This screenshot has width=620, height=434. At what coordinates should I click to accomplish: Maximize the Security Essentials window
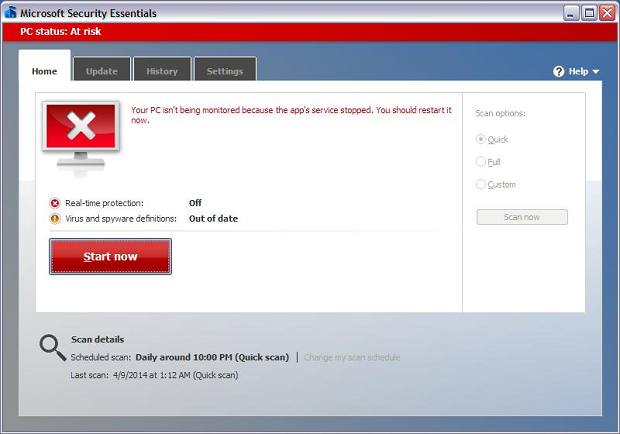(x=589, y=13)
